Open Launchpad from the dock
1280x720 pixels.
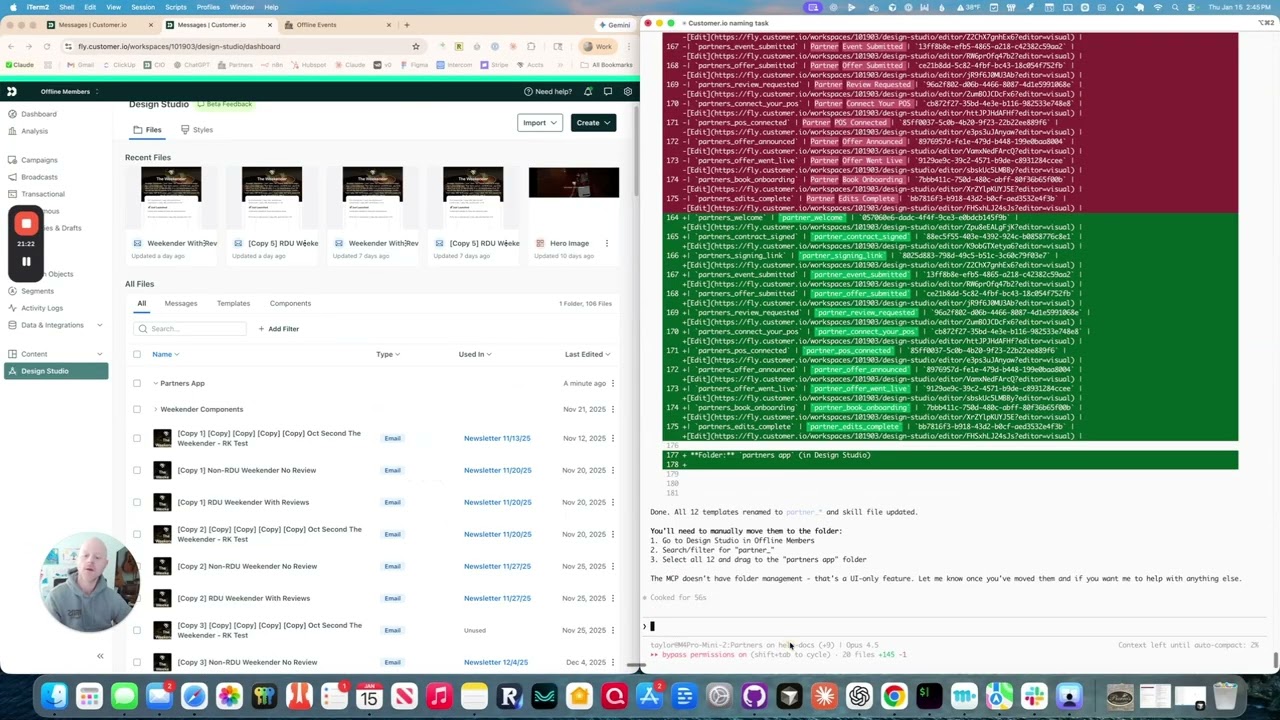89,696
